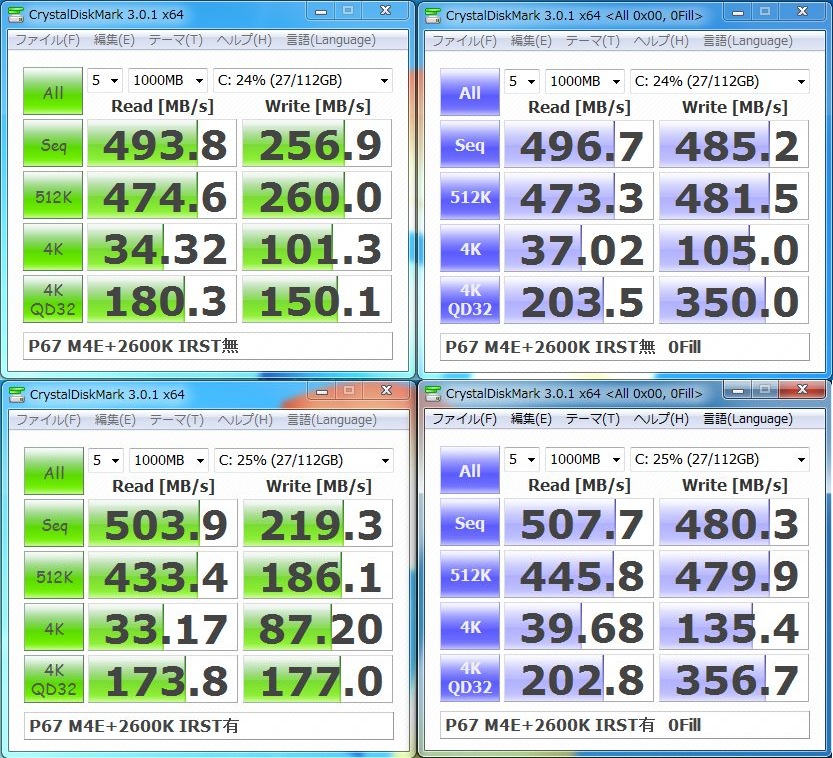The height and width of the screenshot is (758, 833).
Task: Open the C: 24% drive dropdown in the top-left window
Action: tap(303, 81)
